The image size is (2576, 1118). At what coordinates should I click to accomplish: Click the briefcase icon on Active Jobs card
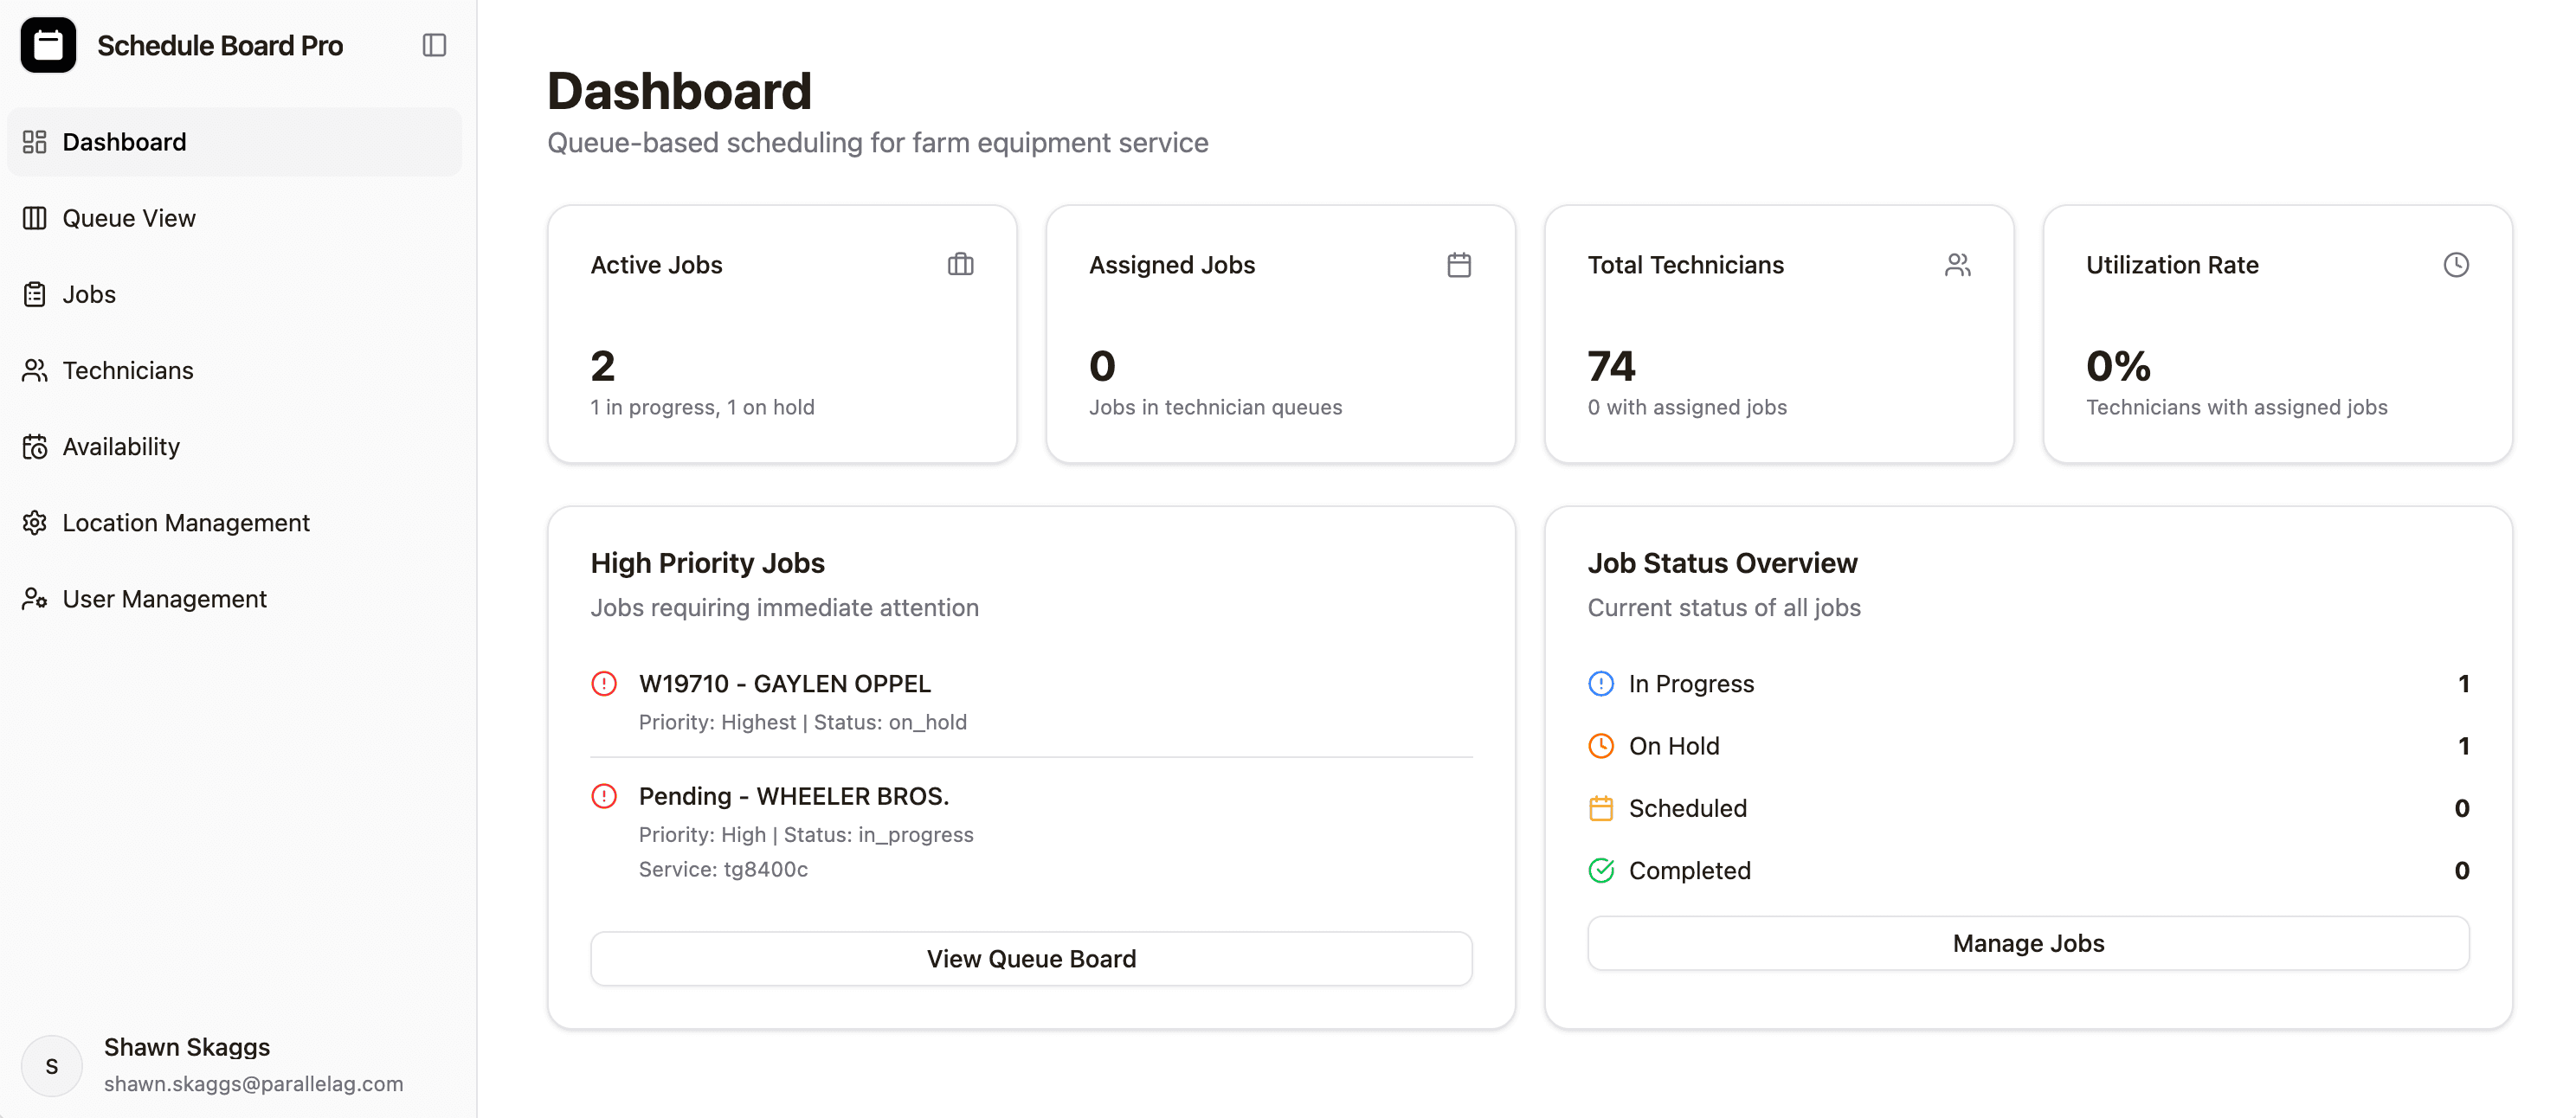click(960, 265)
